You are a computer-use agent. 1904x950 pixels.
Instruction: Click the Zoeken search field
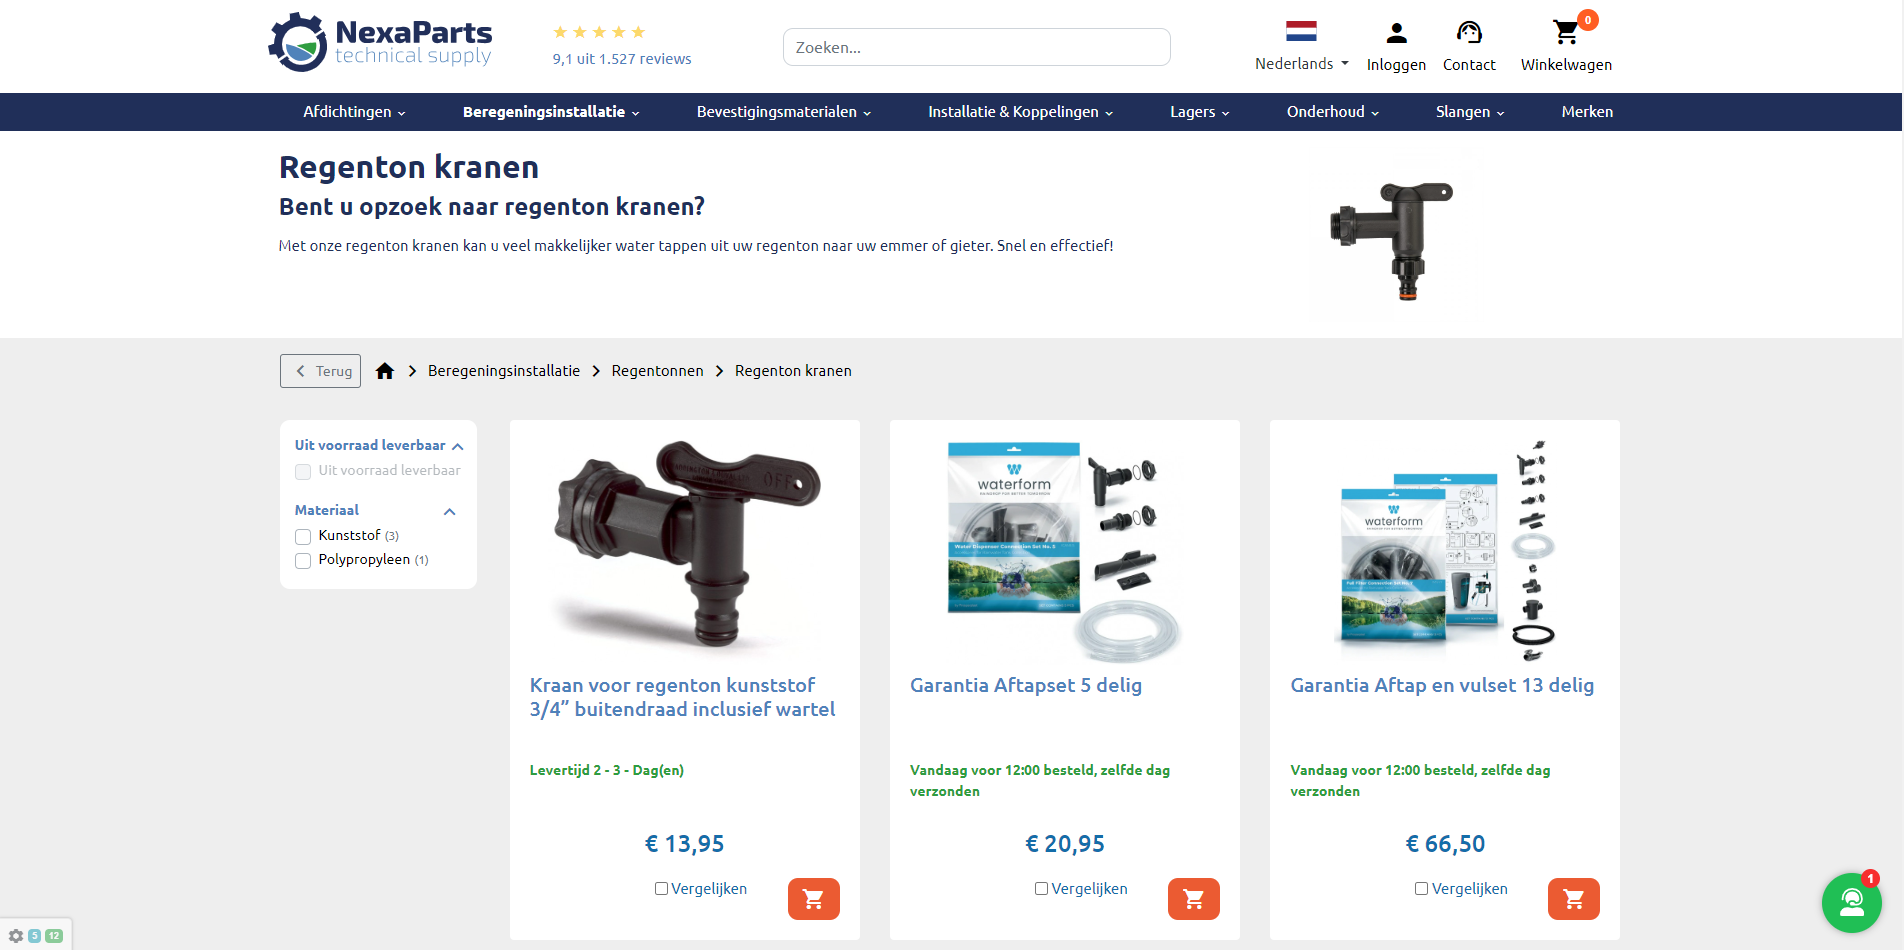[x=976, y=47]
